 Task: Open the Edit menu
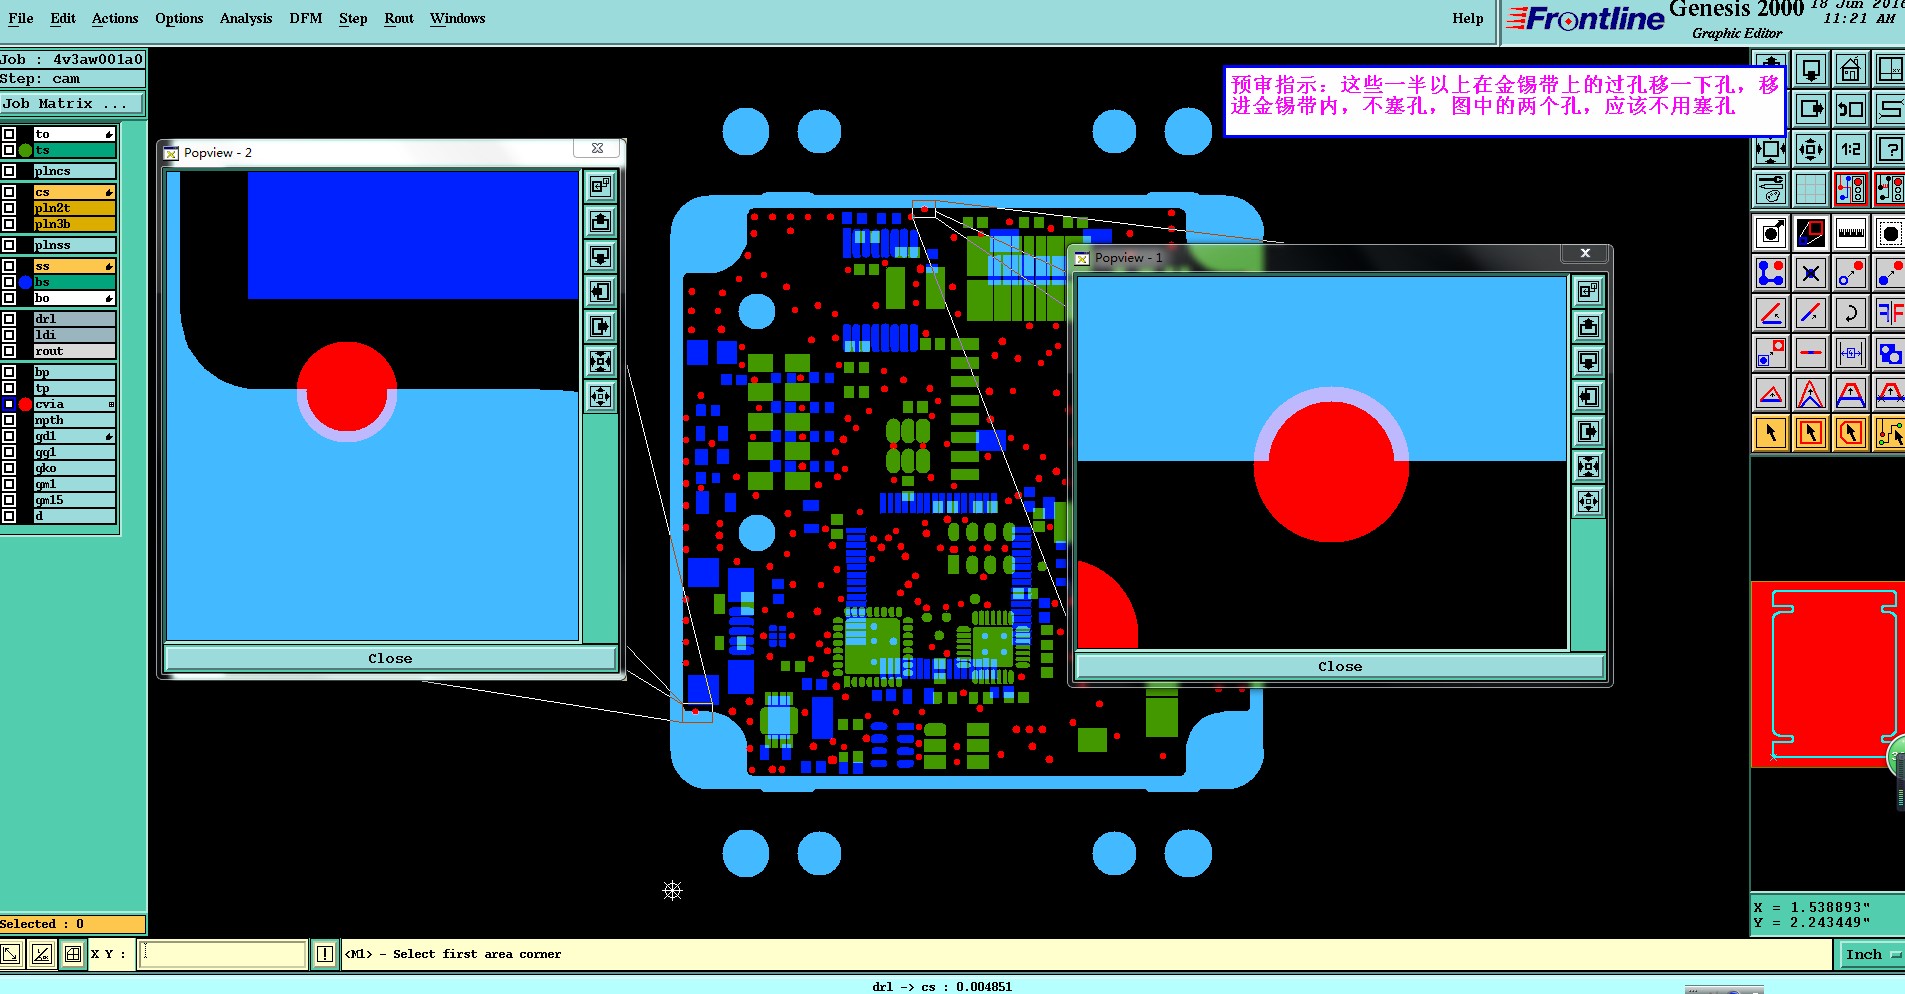click(x=63, y=18)
